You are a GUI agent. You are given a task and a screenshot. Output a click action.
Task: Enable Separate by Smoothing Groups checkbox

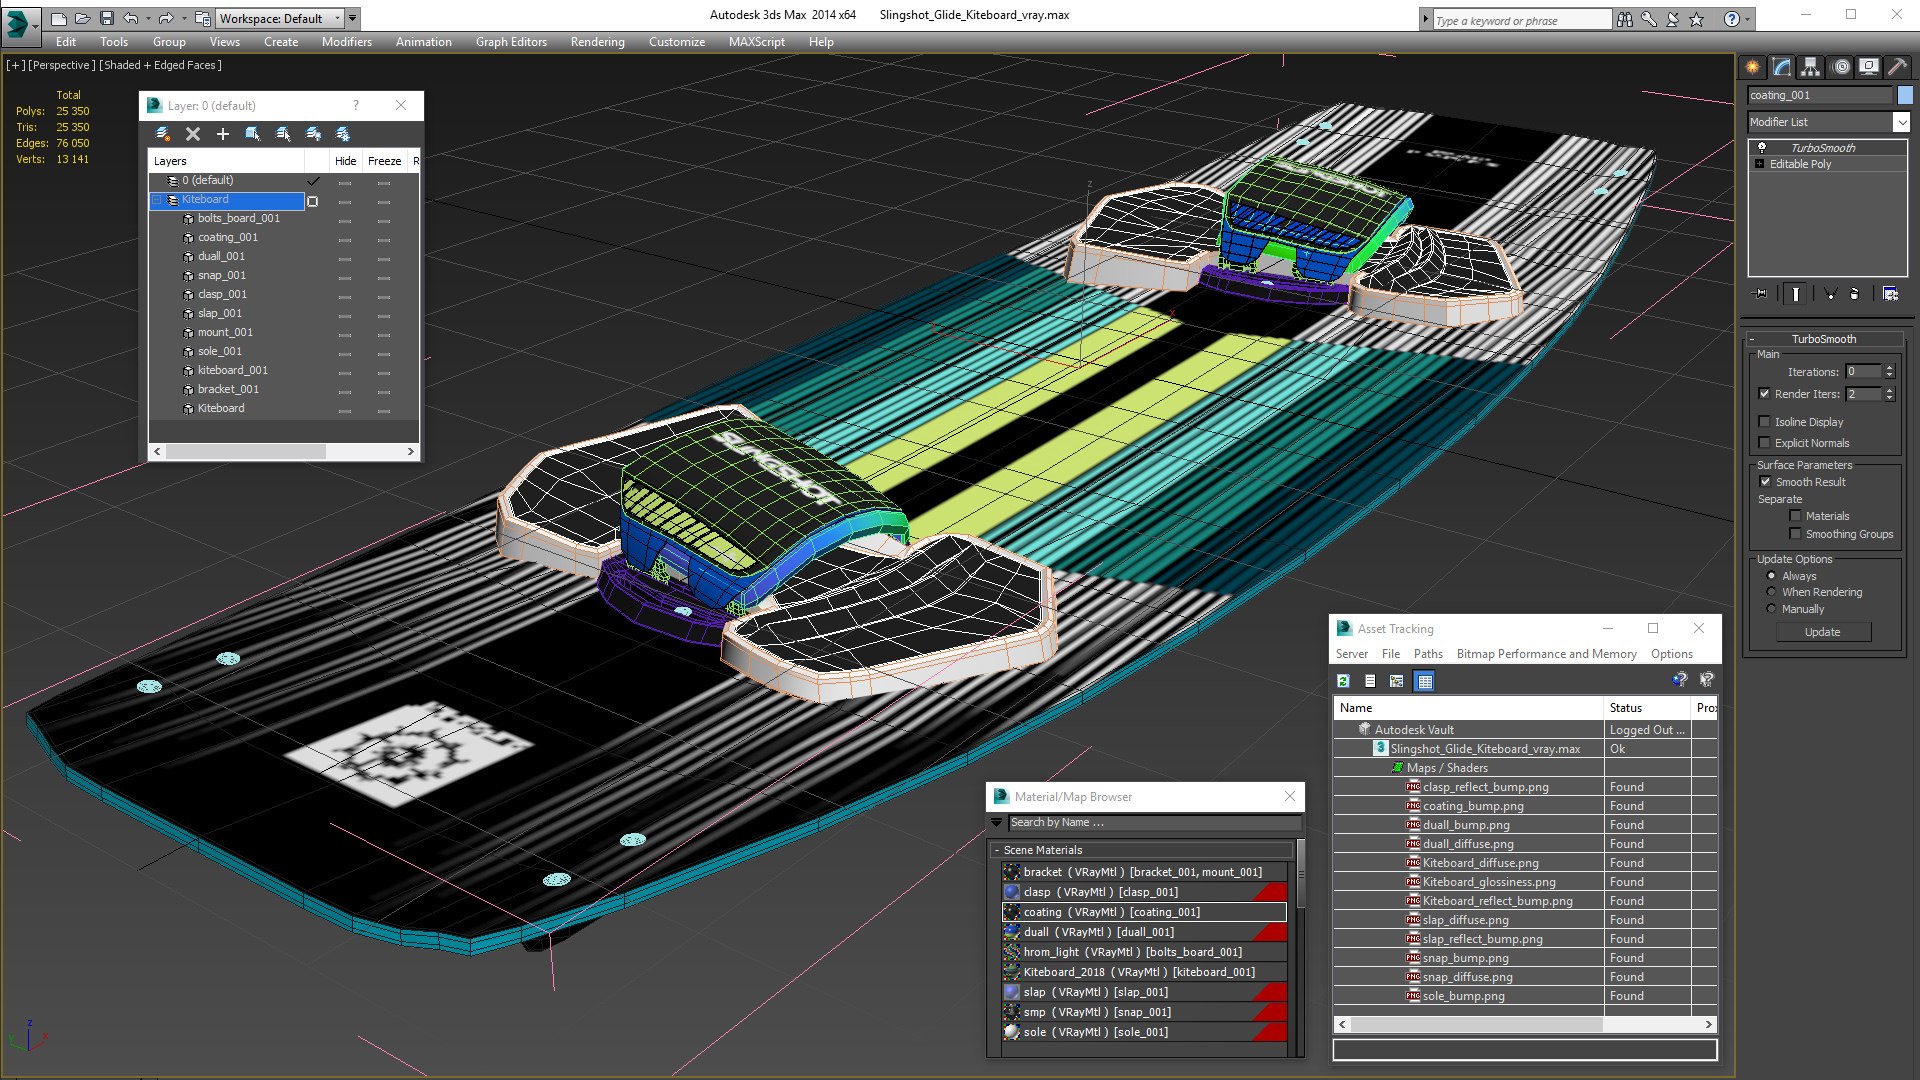click(1795, 534)
